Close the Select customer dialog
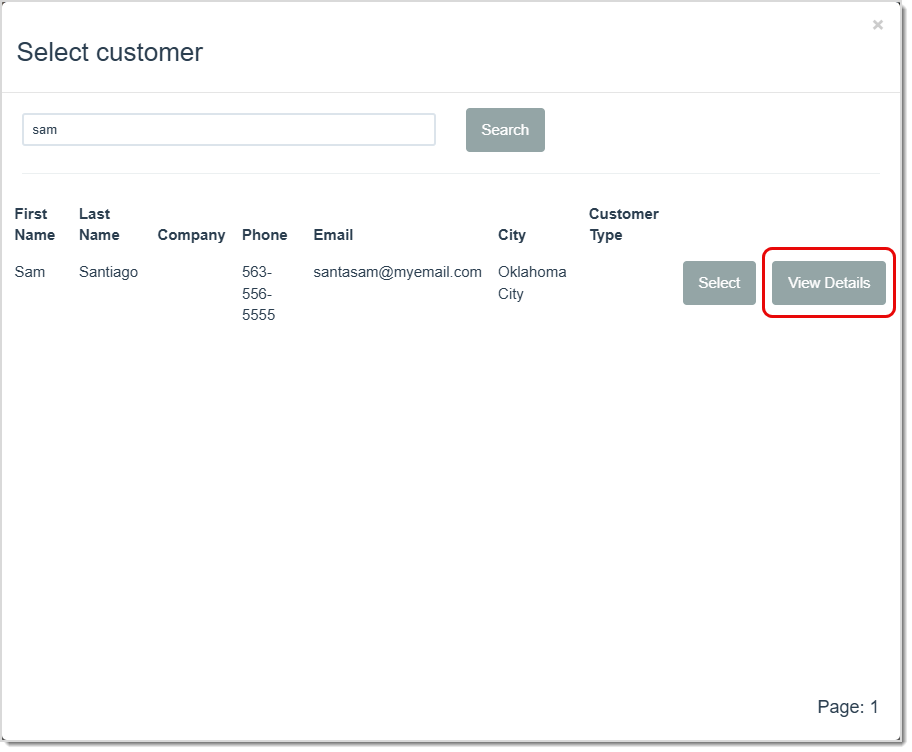 [x=877, y=24]
